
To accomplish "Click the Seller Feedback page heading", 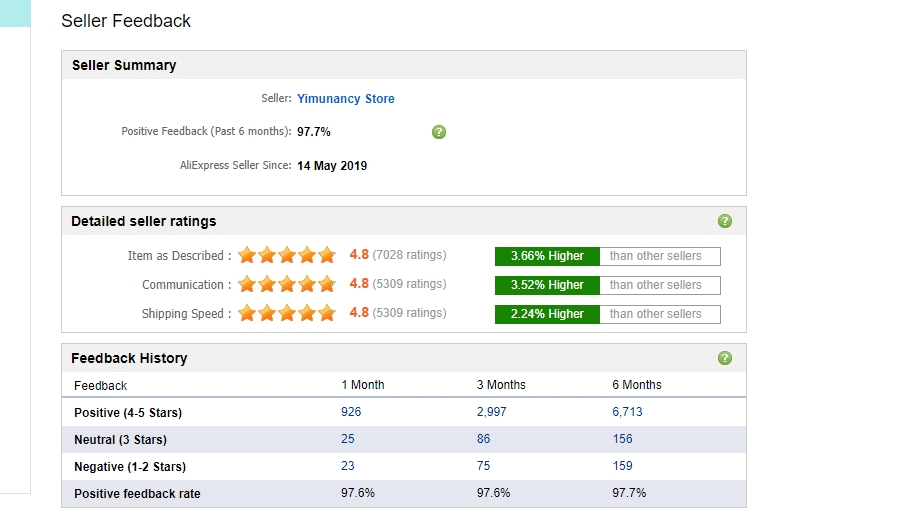I will [x=126, y=21].
